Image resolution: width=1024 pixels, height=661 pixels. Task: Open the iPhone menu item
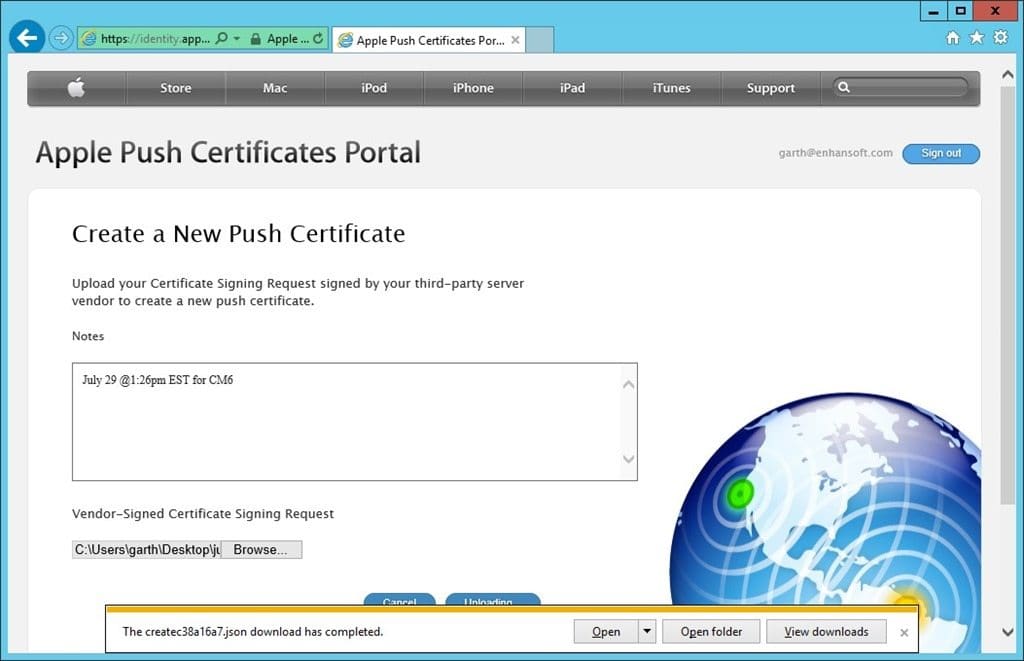[x=473, y=88]
